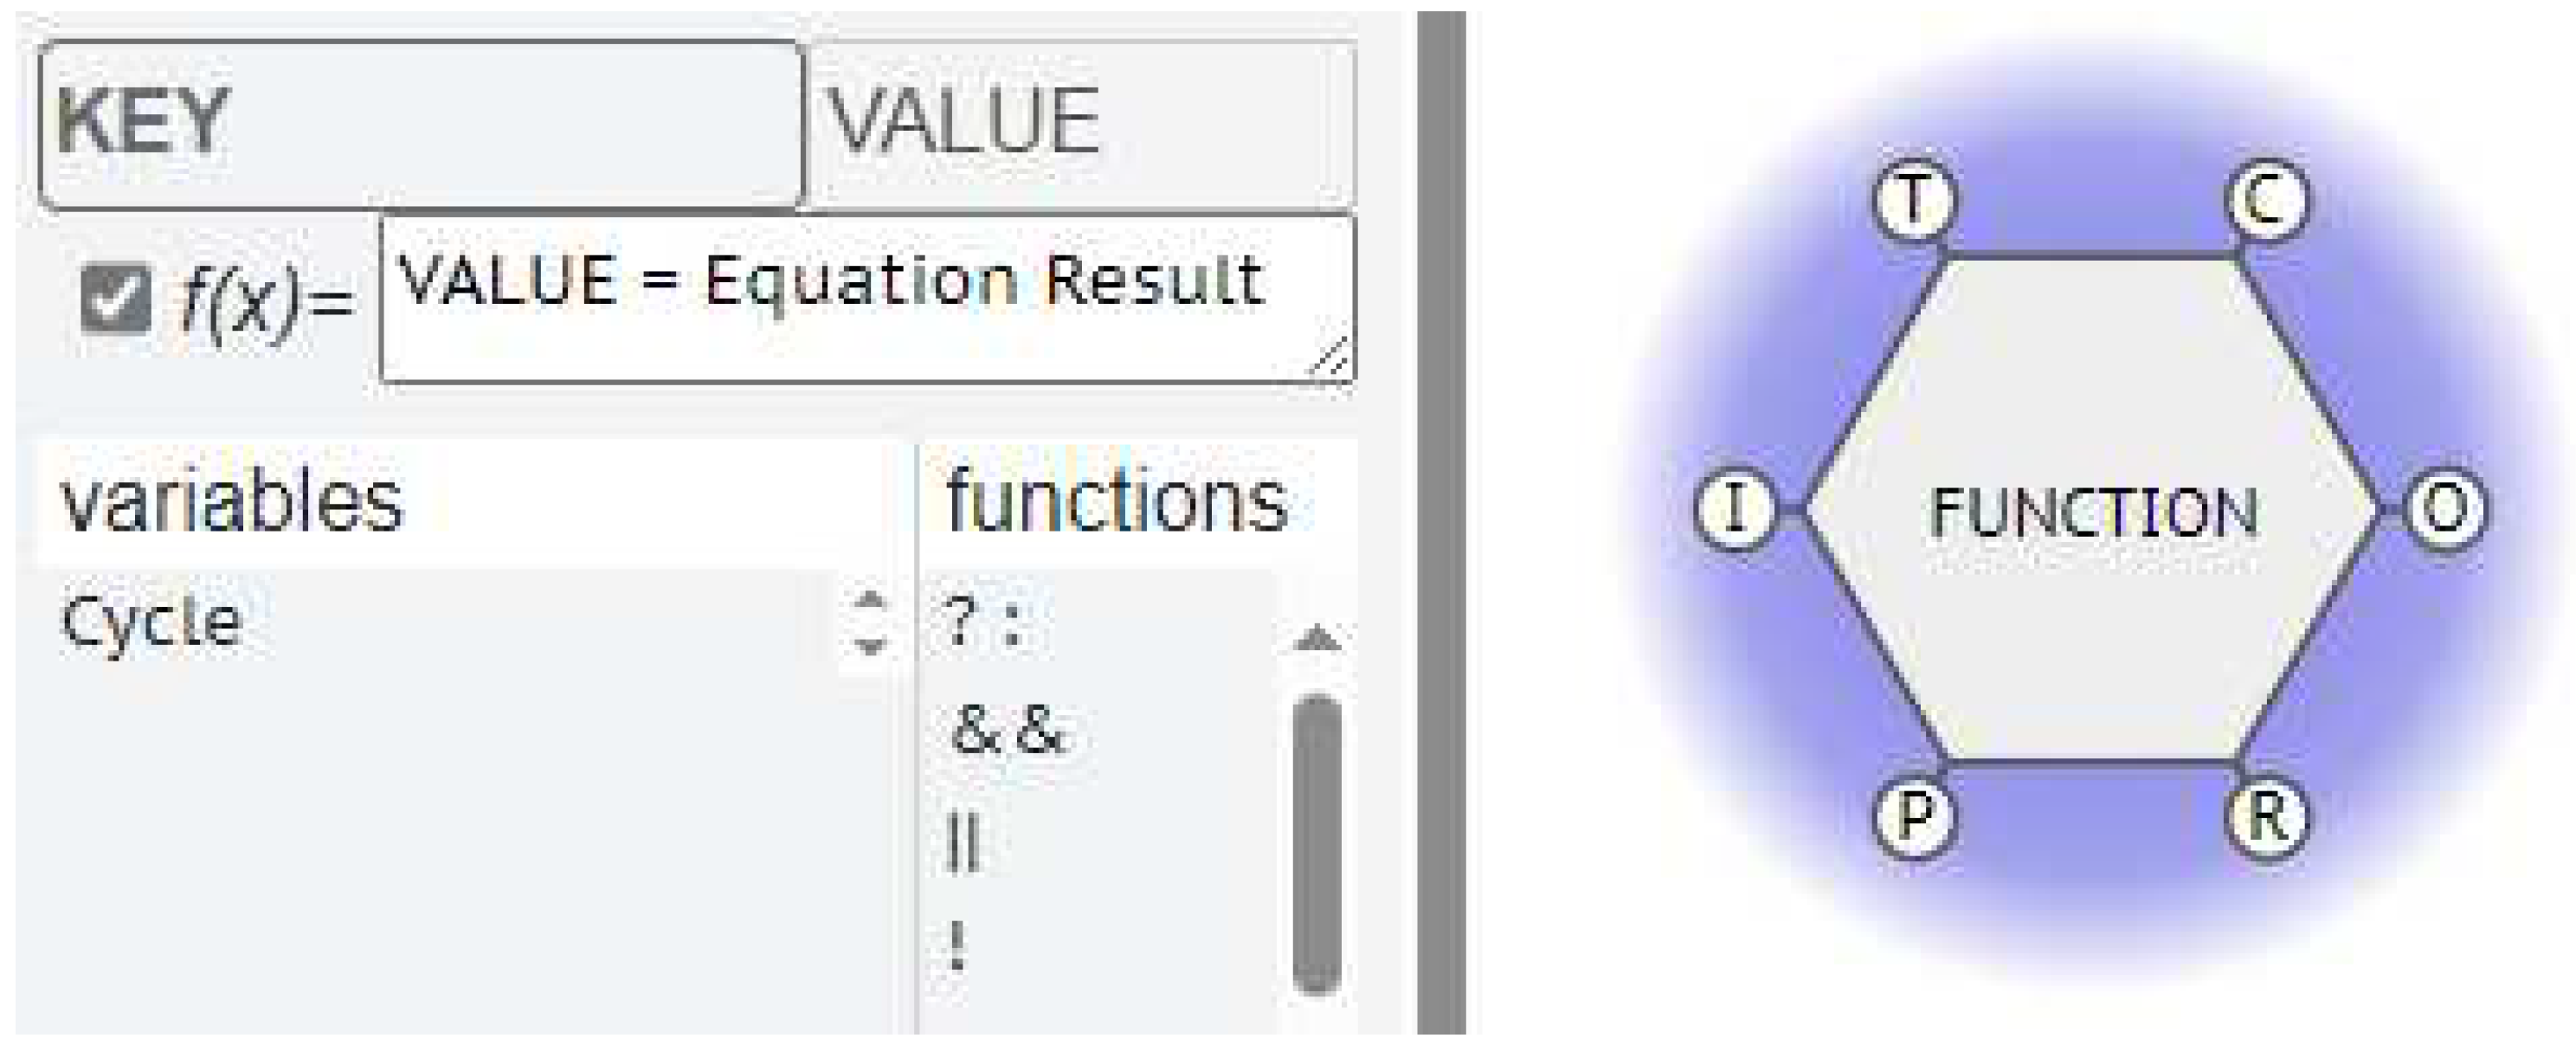Click the equation text area

coord(866,298)
